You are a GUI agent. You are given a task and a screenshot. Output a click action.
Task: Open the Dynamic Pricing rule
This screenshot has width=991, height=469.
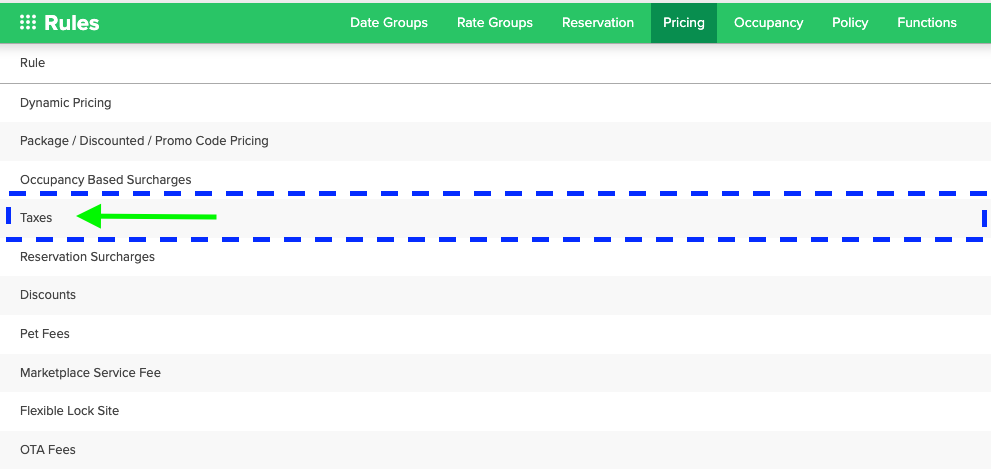click(66, 102)
